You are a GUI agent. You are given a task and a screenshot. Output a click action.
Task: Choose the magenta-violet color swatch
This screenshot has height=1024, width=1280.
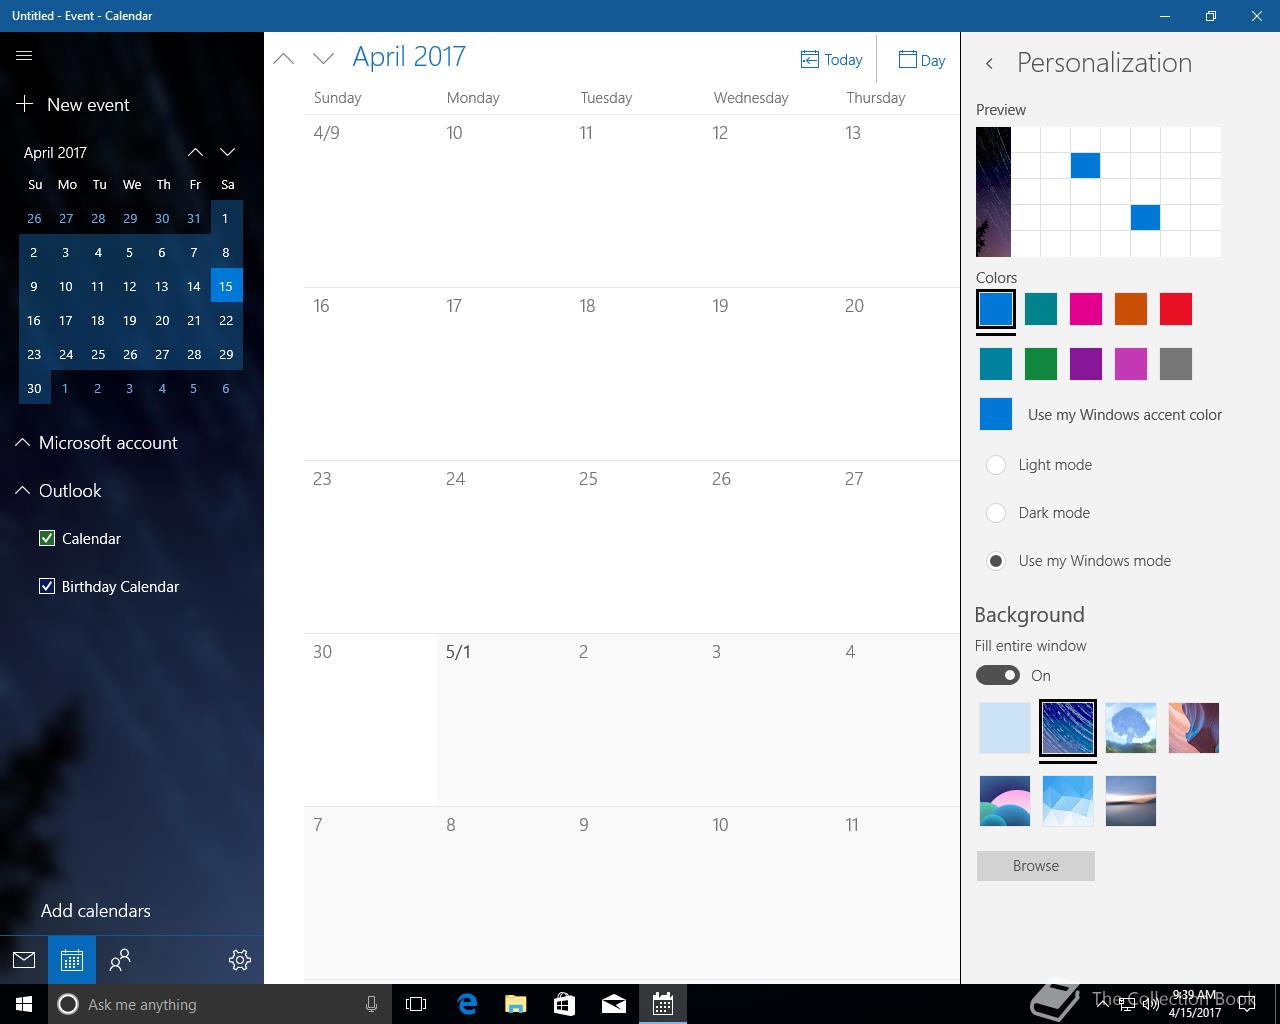coord(1131,364)
